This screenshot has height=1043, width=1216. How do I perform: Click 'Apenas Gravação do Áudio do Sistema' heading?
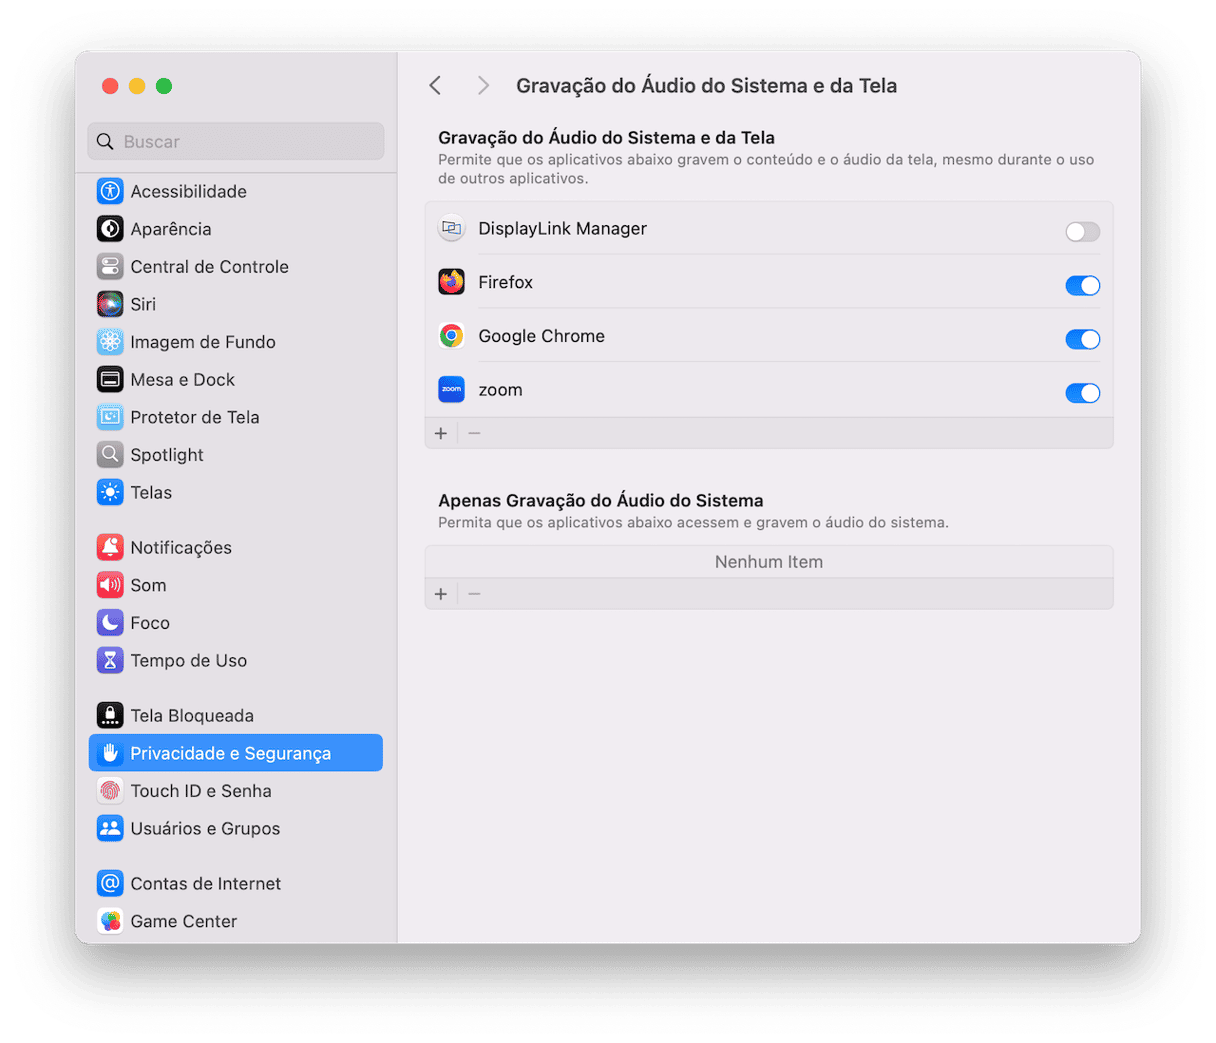[x=600, y=501]
